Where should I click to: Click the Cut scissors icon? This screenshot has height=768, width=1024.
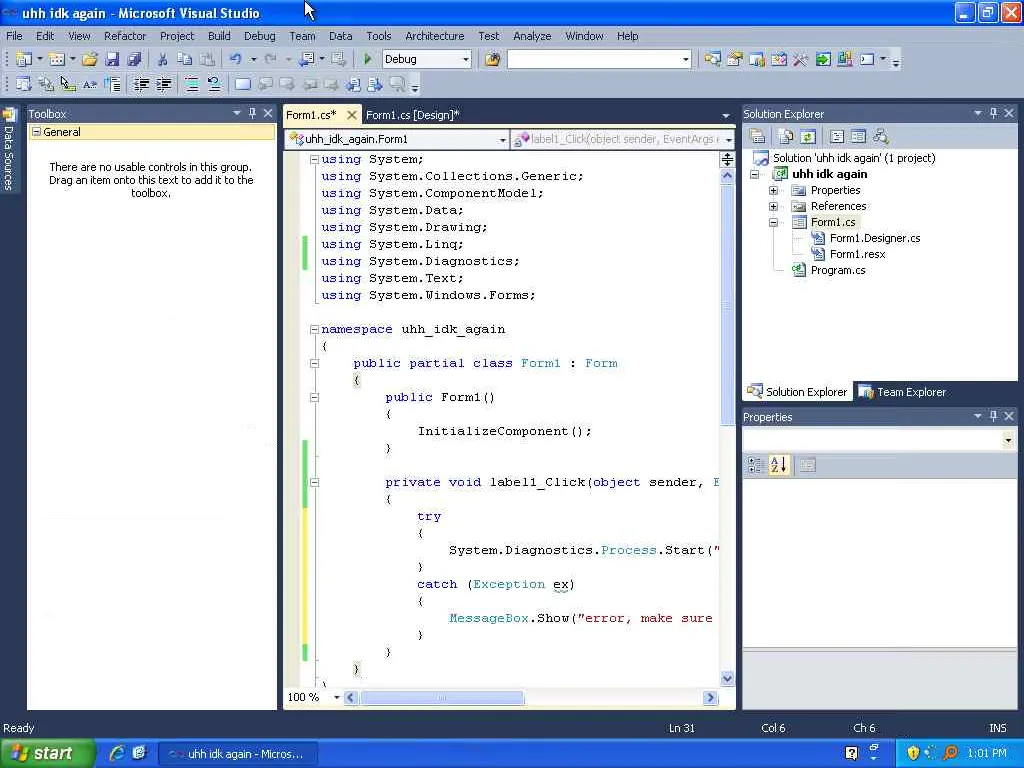[162, 60]
